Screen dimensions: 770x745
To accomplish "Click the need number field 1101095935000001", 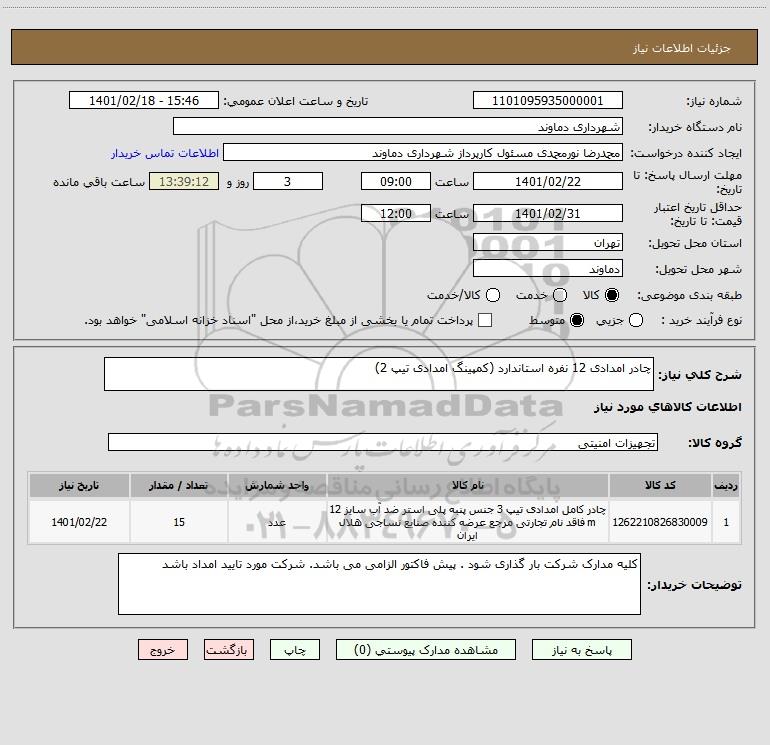I will [548, 100].
